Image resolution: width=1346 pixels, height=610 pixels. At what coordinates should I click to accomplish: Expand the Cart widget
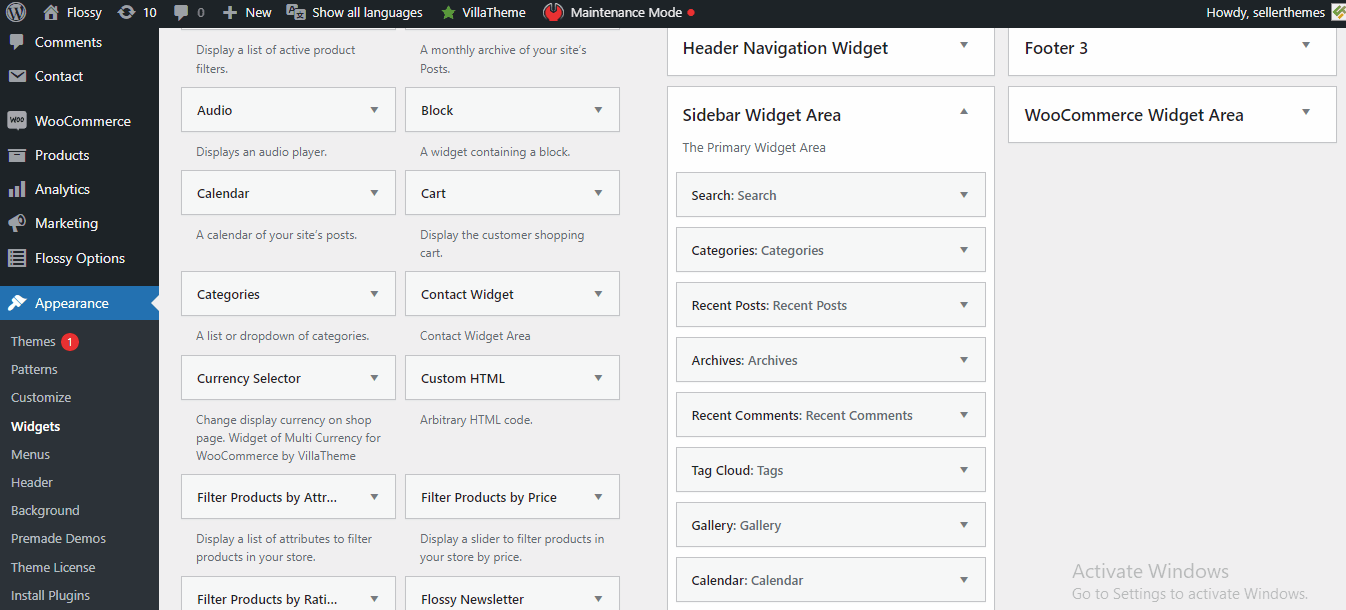598,193
